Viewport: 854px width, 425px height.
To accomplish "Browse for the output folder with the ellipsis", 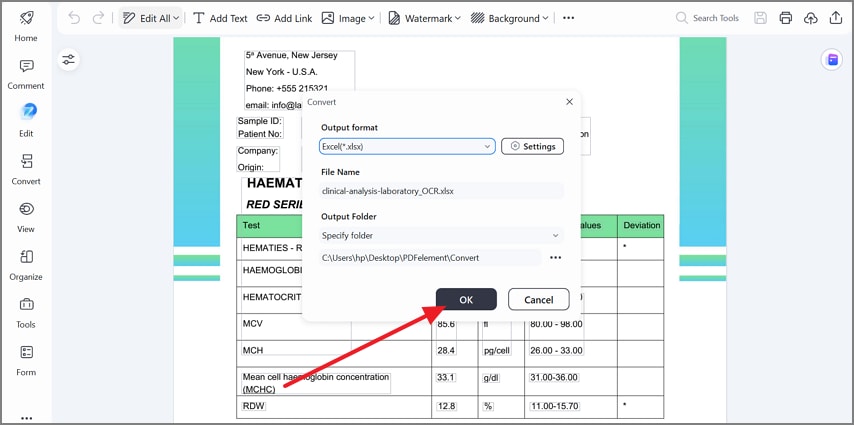I will pyautogui.click(x=556, y=258).
